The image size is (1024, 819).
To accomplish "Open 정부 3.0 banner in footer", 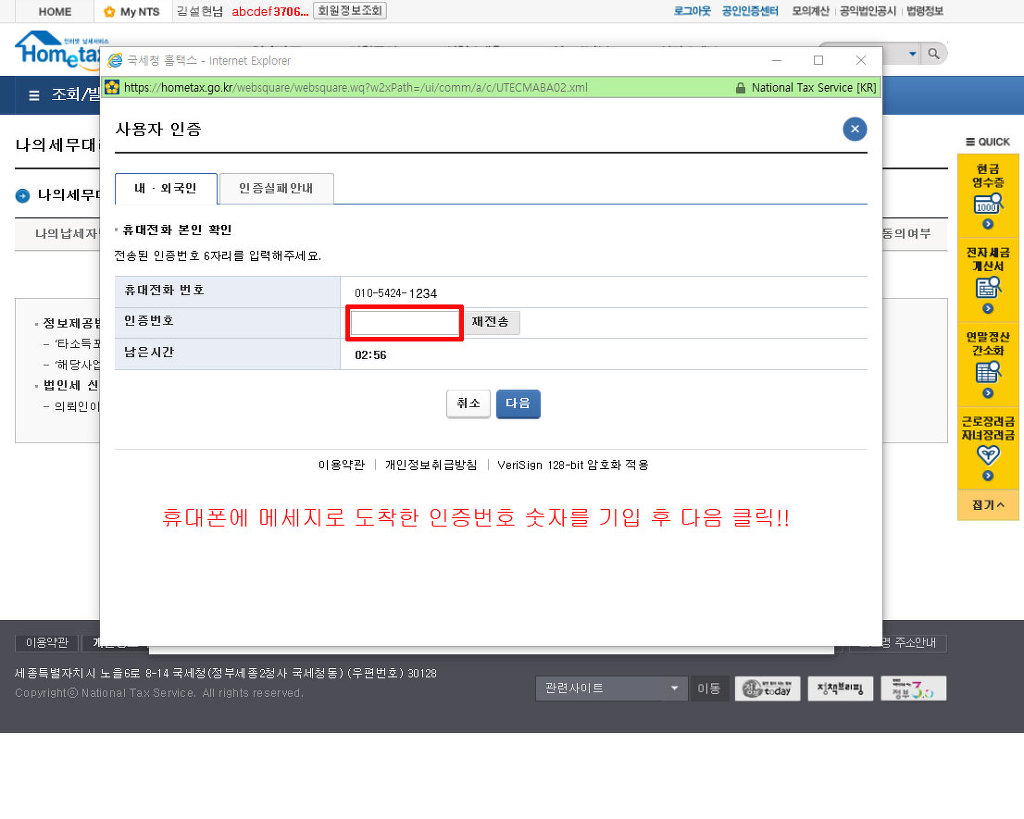I will point(914,688).
